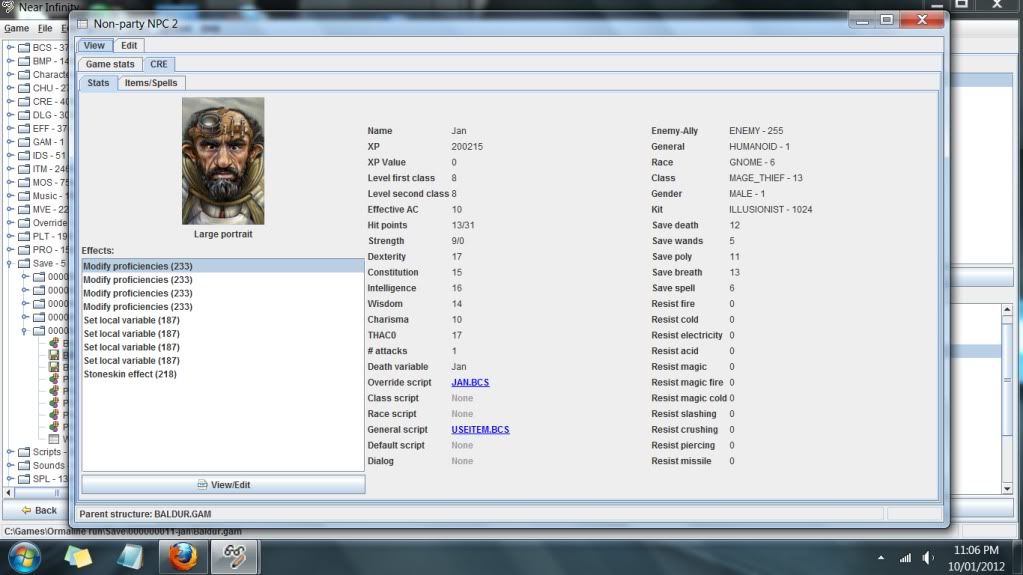
Task: Open the Game menu
Action: (x=17, y=28)
